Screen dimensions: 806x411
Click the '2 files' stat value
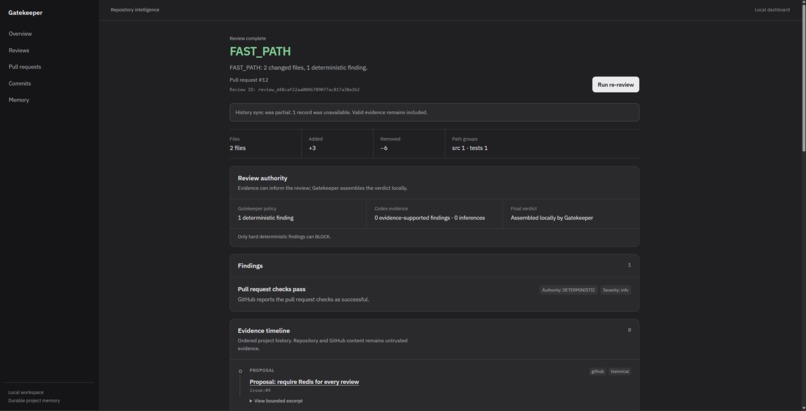tap(237, 148)
